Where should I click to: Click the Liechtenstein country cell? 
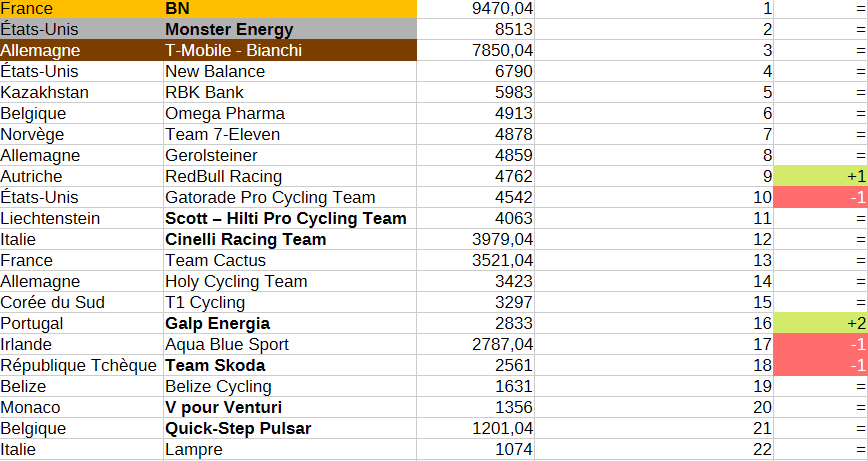[x=81, y=218]
